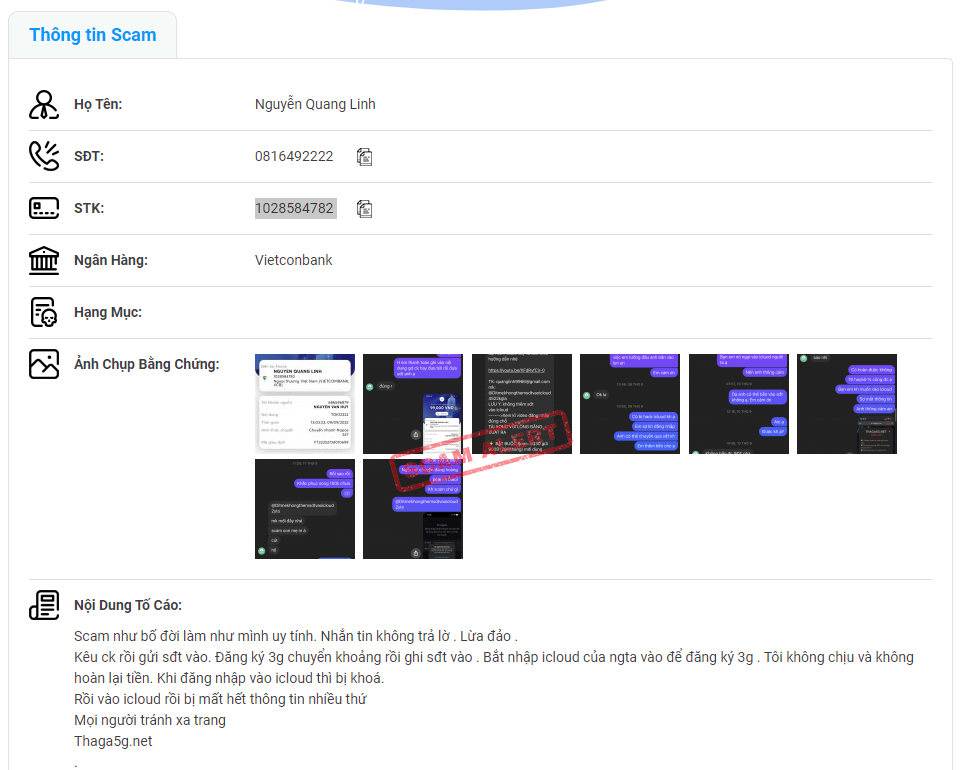Screen dimensions: 971x770
Task: Open the first evidence thumbnail in the bottom row
Action: pos(305,509)
